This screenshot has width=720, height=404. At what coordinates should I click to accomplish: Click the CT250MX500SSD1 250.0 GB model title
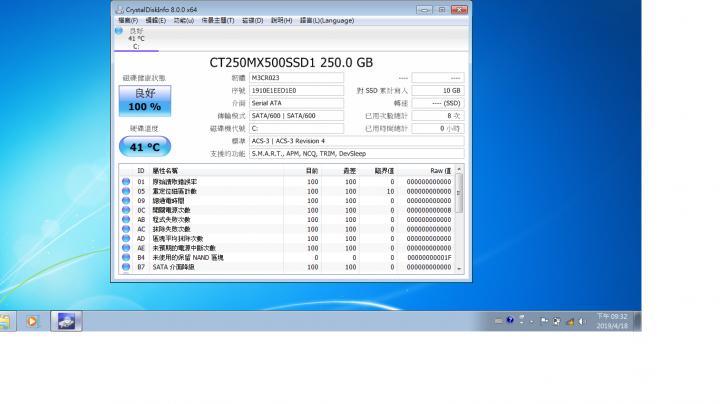[291, 62]
